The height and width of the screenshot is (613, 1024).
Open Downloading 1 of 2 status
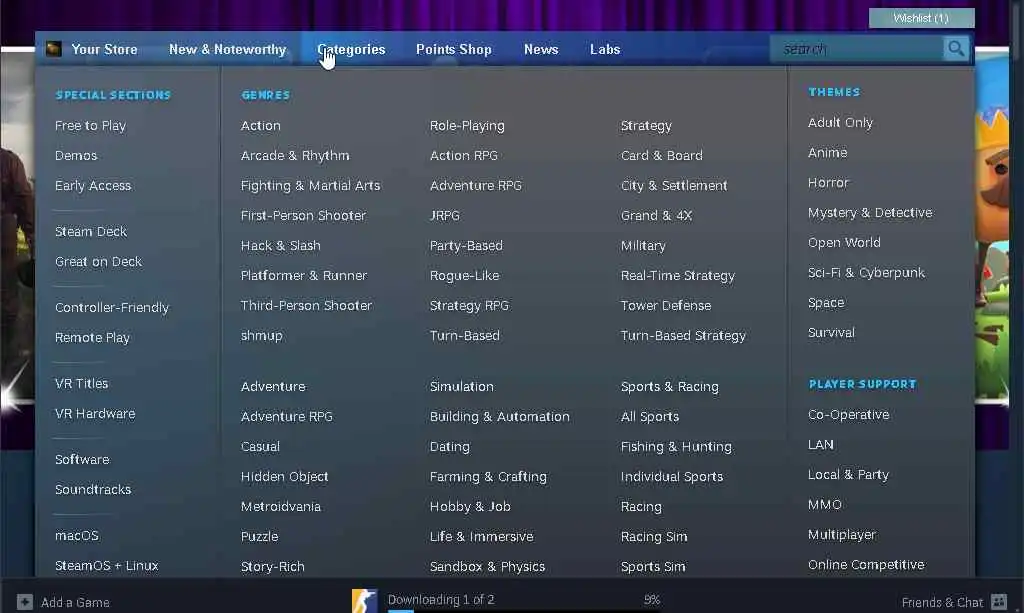(441, 599)
